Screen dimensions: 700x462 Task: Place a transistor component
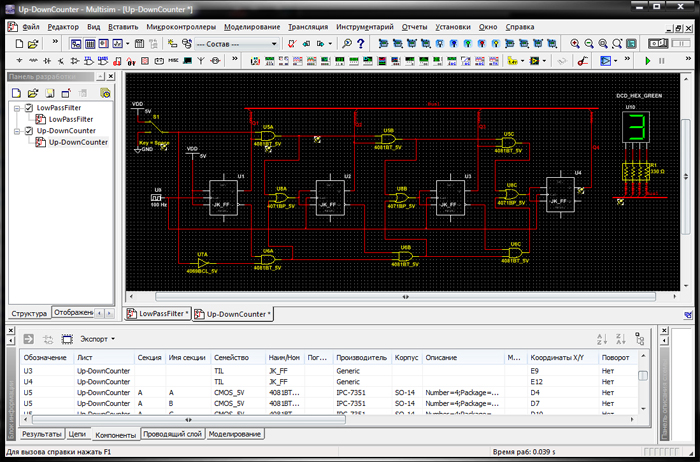click(x=61, y=61)
